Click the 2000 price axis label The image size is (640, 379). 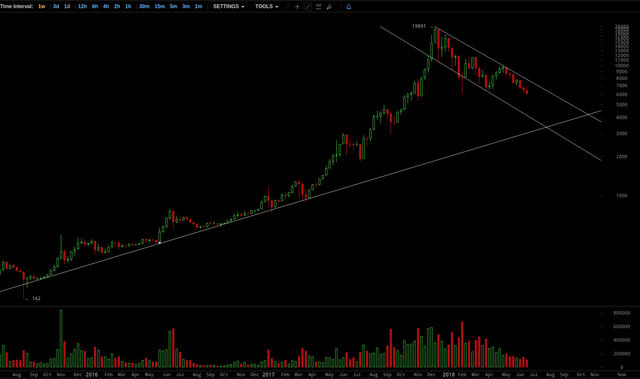622,156
